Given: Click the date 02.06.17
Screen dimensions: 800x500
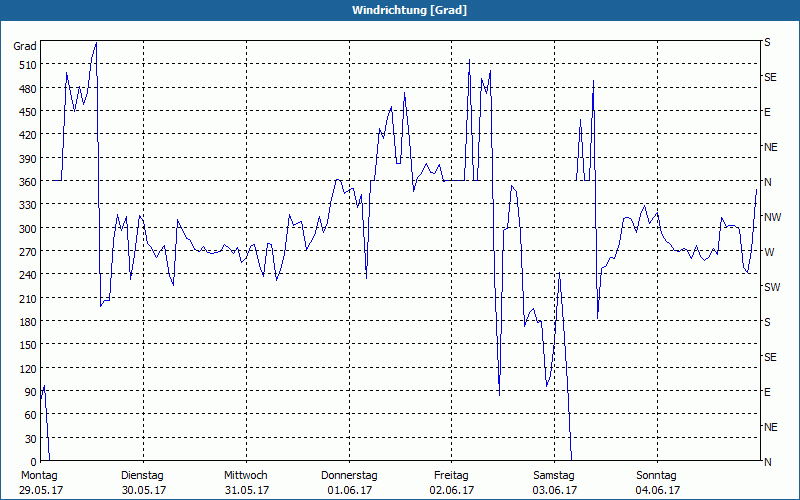Looking at the screenshot, I should [x=452, y=490].
